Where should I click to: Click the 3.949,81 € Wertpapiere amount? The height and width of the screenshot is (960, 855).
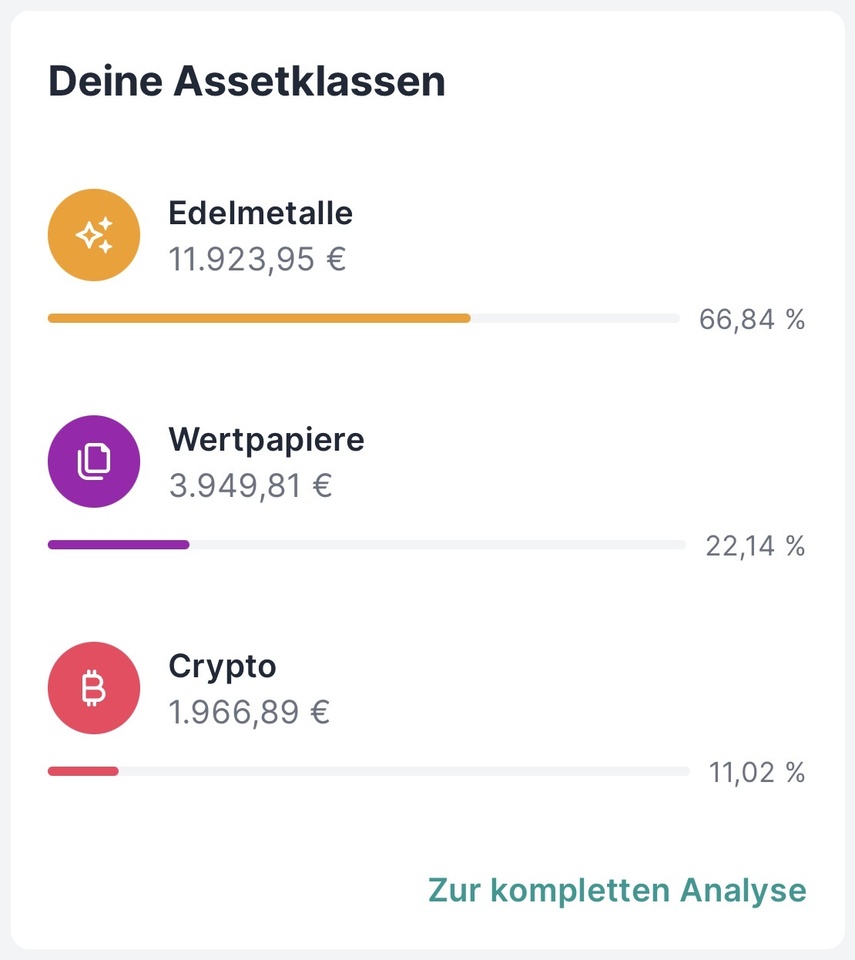[x=250, y=486]
